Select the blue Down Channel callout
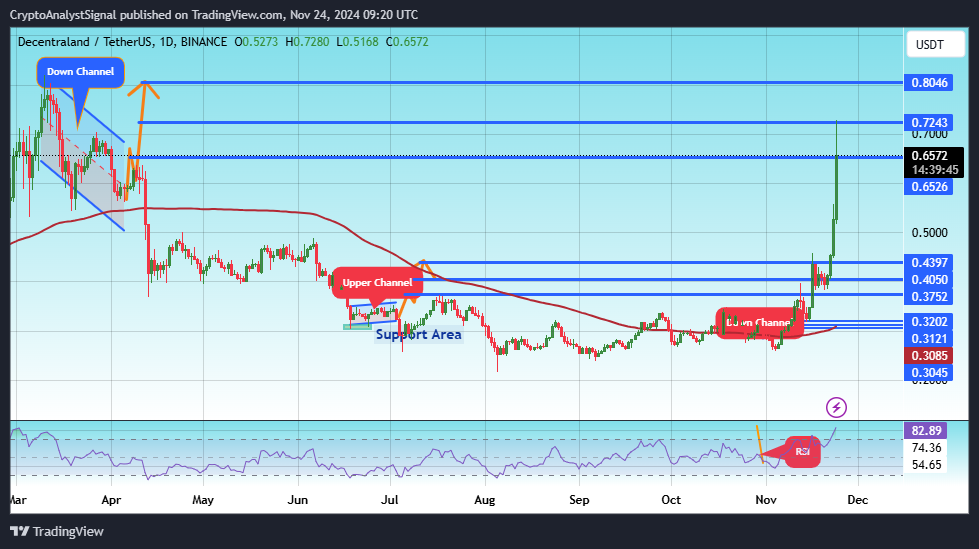This screenshot has width=979, height=549. [x=81, y=72]
